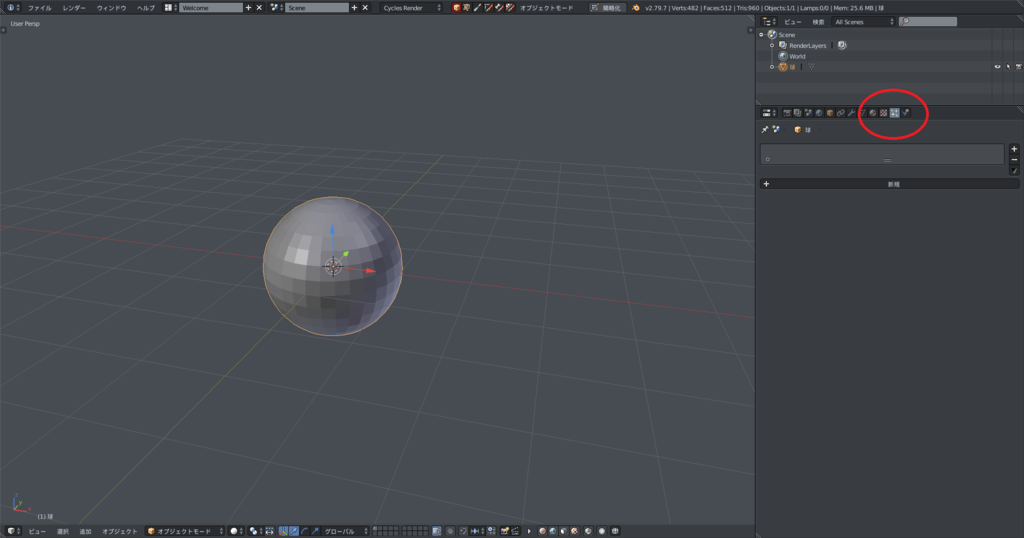Click the pin icon in properties panel
The height and width of the screenshot is (538, 1024).
(765, 129)
